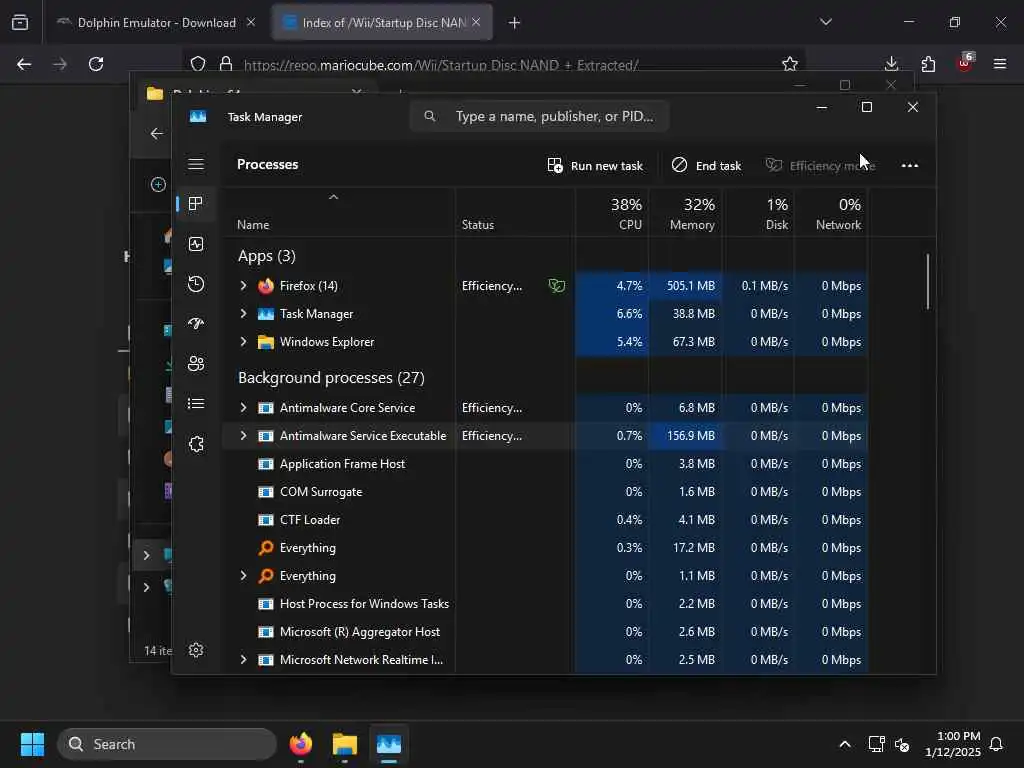Viewport: 1024px width, 768px height.
Task: Open Task Manager settings gear
Action: click(196, 650)
